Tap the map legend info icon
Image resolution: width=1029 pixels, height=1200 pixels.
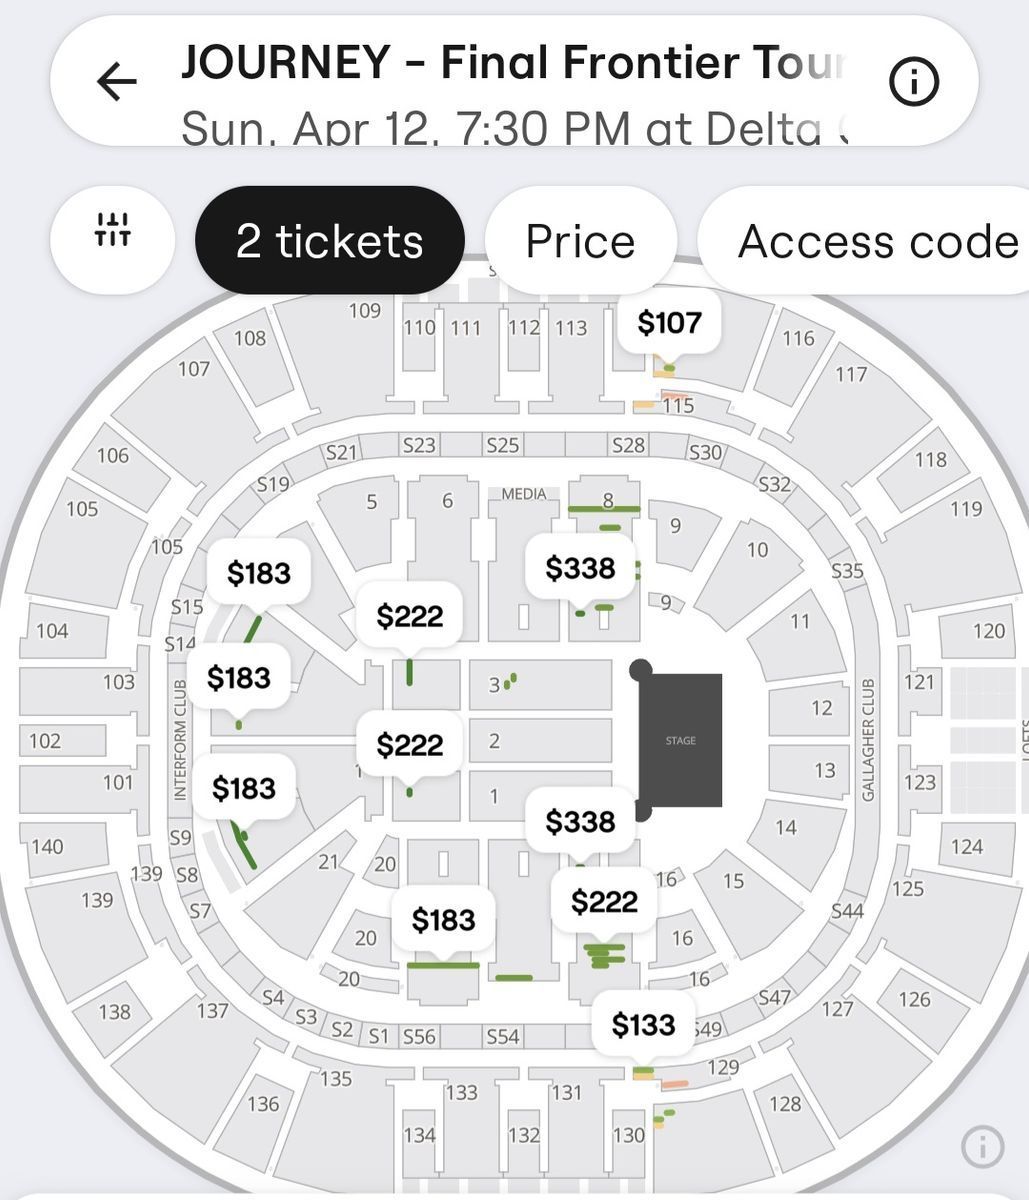[x=982, y=1146]
